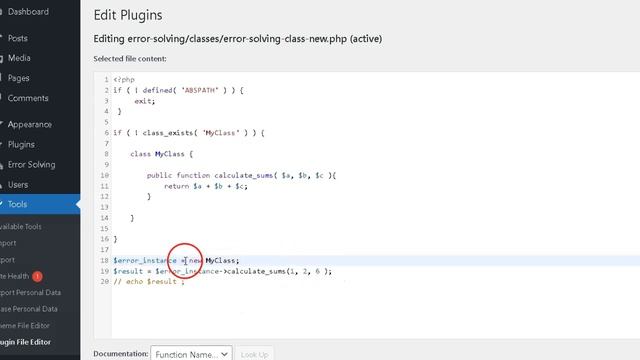Image resolution: width=640 pixels, height=360 pixels.
Task: Open the Function Name documentation dropdown
Action: point(191,354)
